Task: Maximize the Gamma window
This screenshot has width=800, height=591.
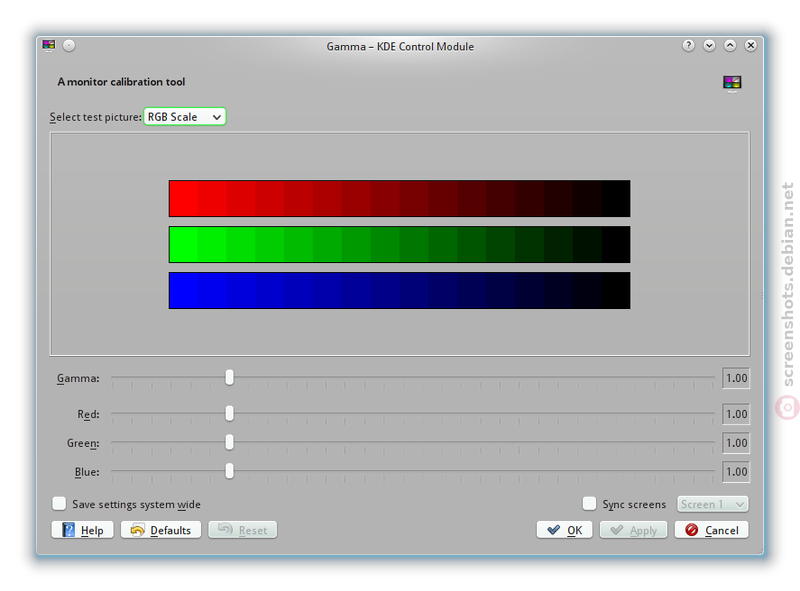Action: 730,46
